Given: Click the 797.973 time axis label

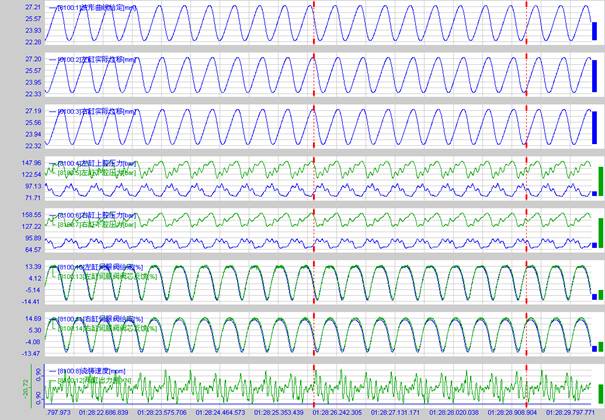Looking at the screenshot, I should pyautogui.click(x=59, y=412).
